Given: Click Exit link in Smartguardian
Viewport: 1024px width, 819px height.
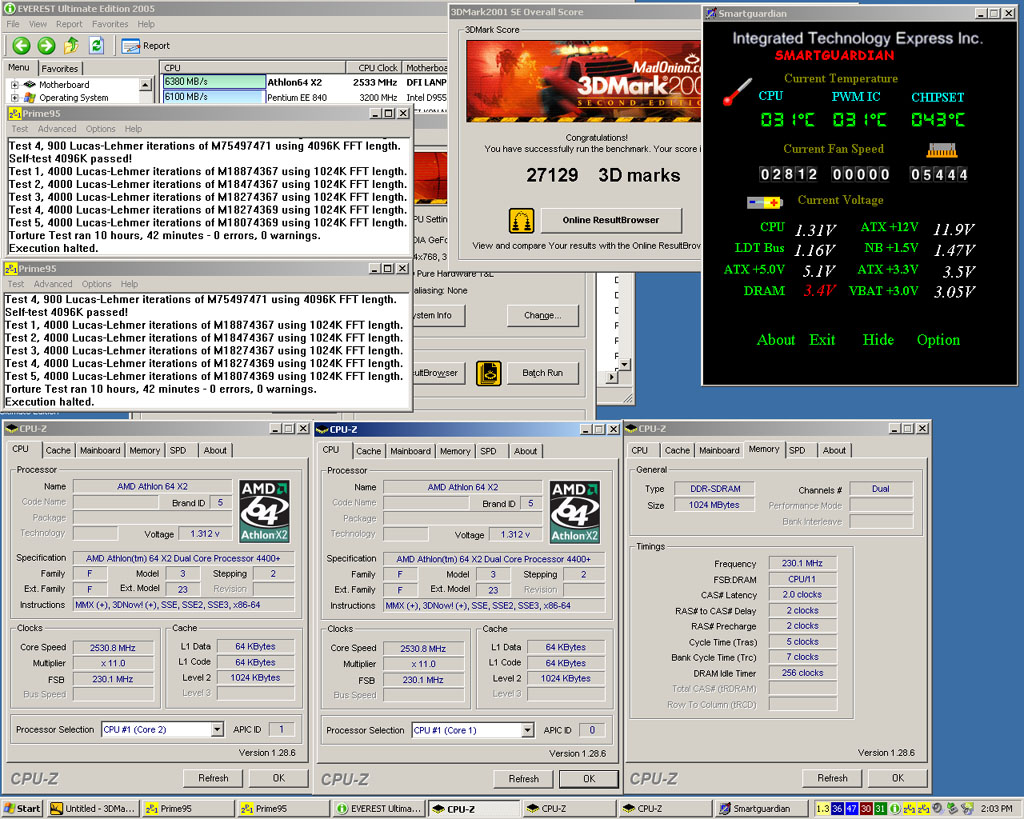Looking at the screenshot, I should tap(822, 340).
